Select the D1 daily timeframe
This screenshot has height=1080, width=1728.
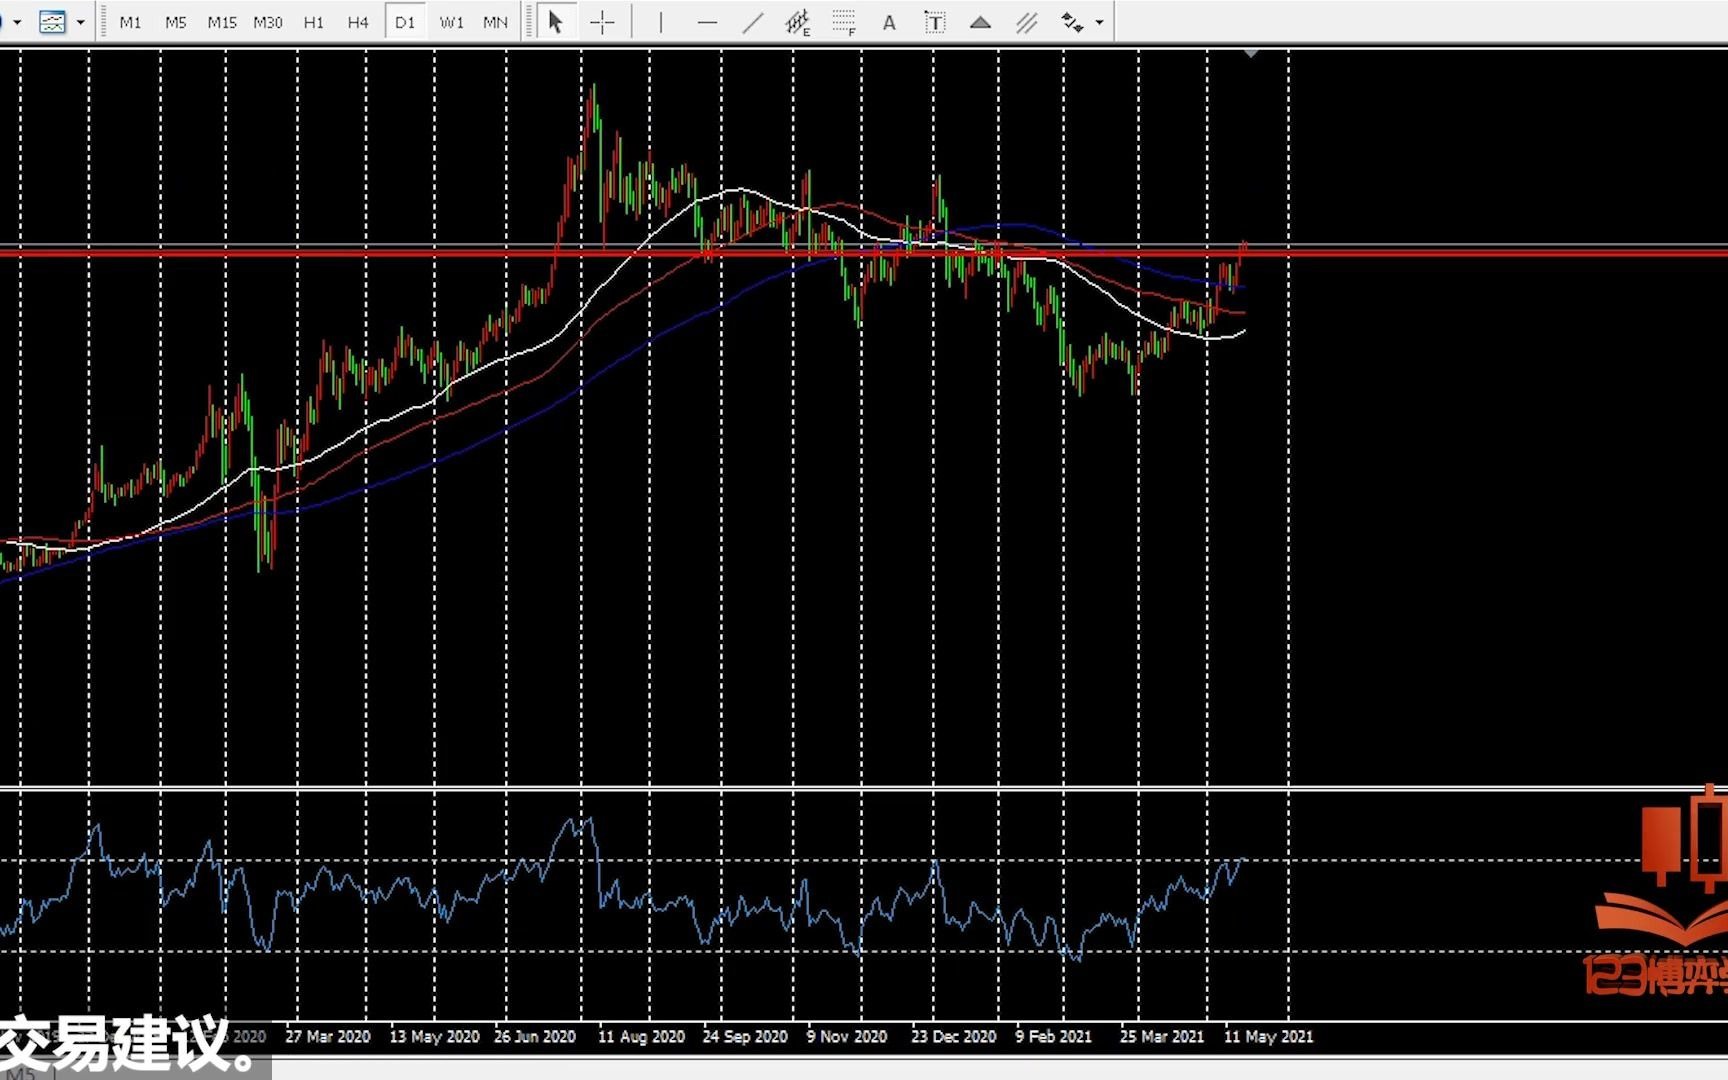click(405, 22)
